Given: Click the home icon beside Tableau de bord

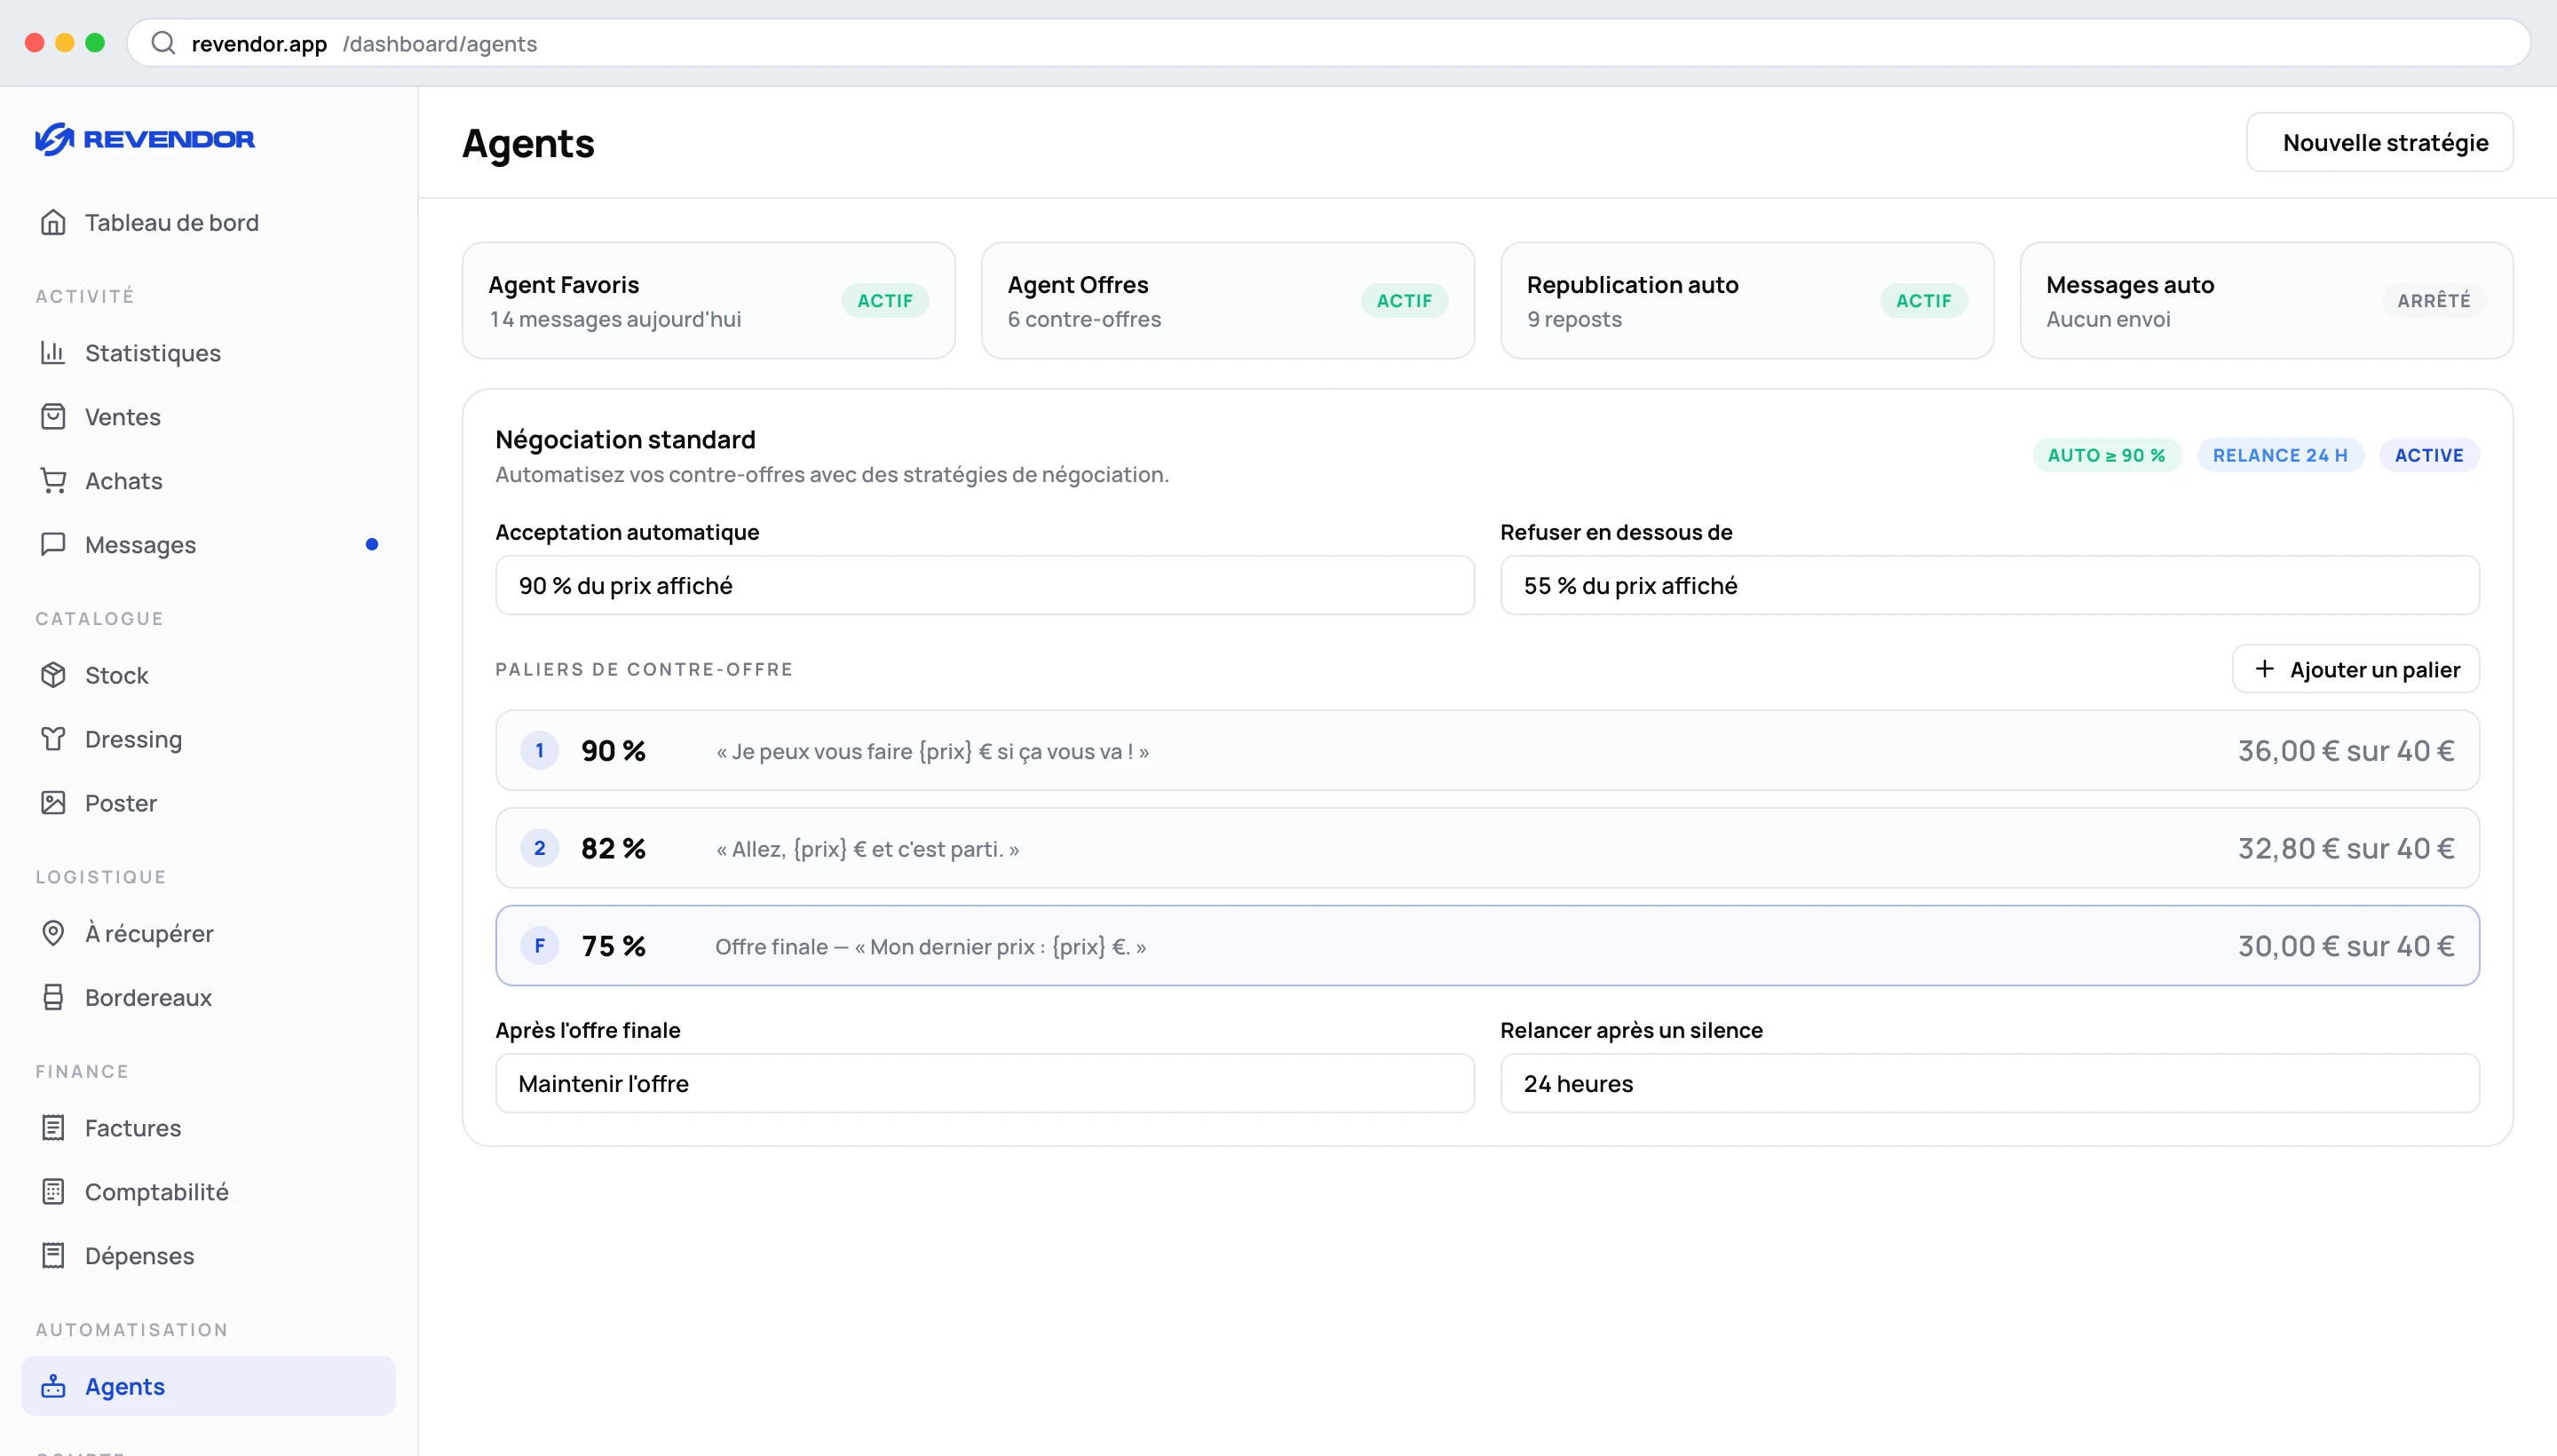Looking at the screenshot, I should click(53, 222).
